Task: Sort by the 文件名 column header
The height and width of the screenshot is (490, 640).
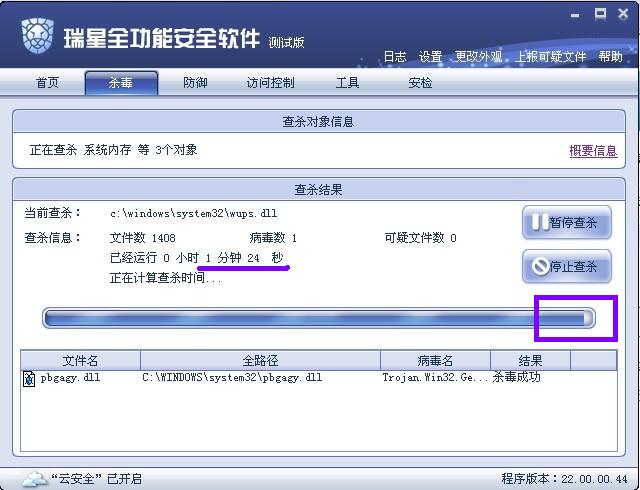Action: pos(80,360)
